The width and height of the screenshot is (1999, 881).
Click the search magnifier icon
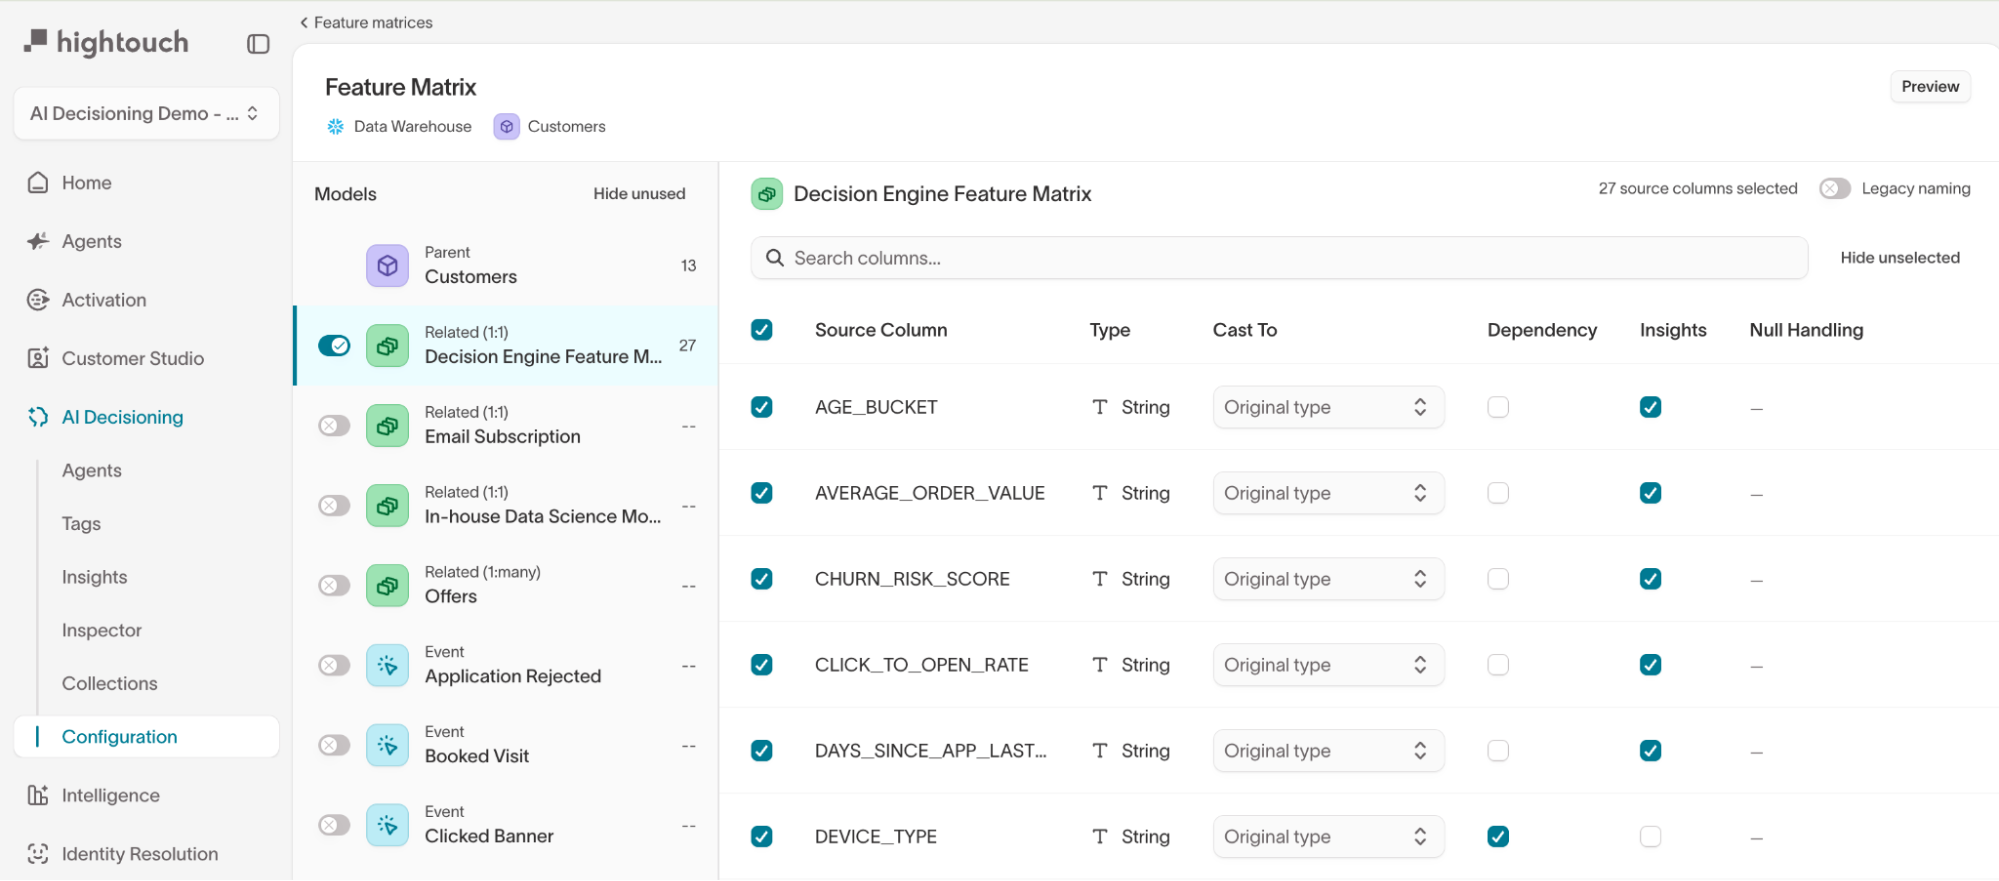tap(774, 258)
